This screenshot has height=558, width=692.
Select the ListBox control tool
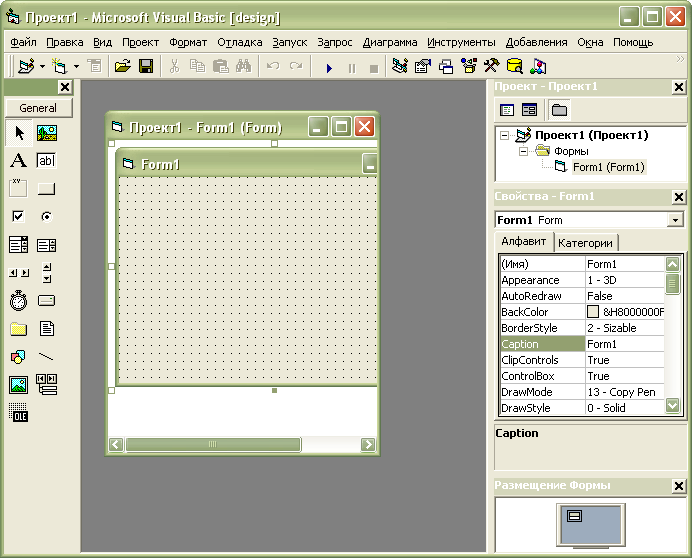tap(47, 245)
